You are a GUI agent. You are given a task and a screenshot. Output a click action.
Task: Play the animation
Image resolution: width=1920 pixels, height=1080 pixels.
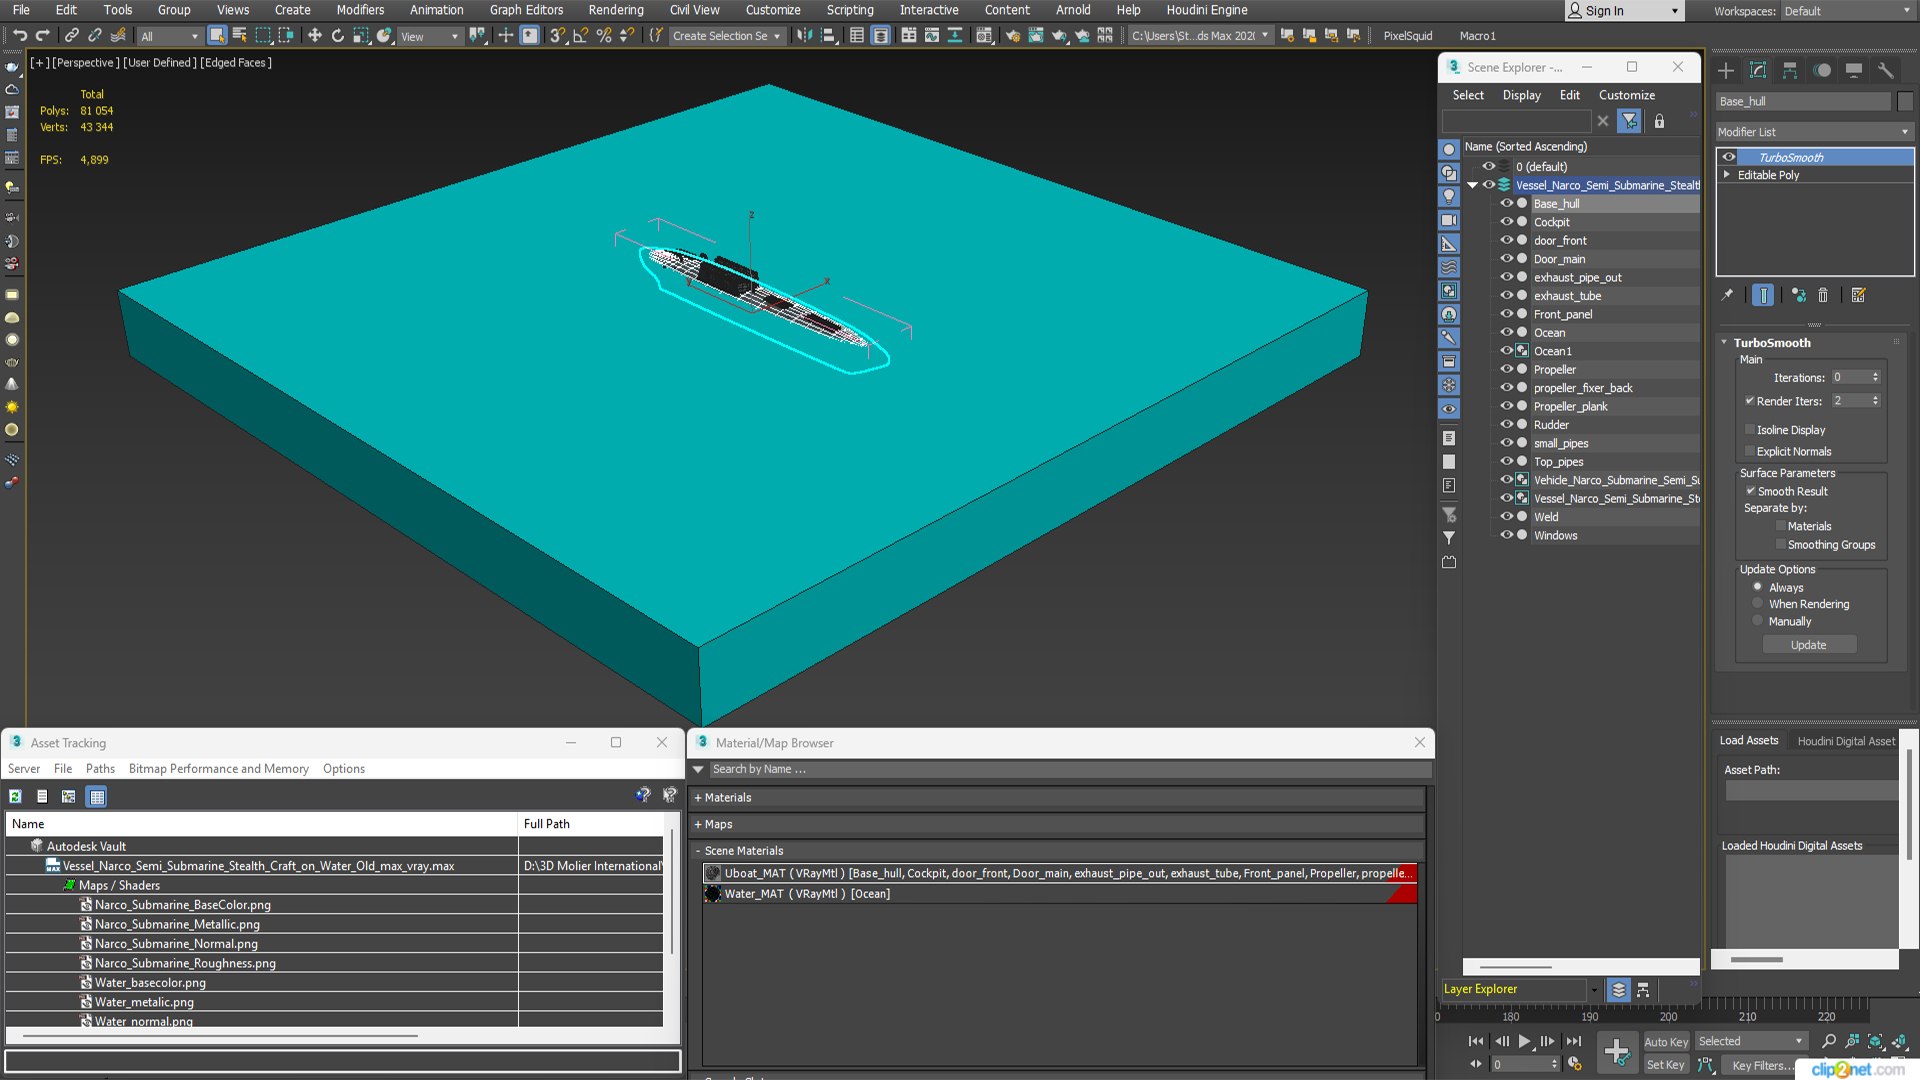click(x=1524, y=1041)
